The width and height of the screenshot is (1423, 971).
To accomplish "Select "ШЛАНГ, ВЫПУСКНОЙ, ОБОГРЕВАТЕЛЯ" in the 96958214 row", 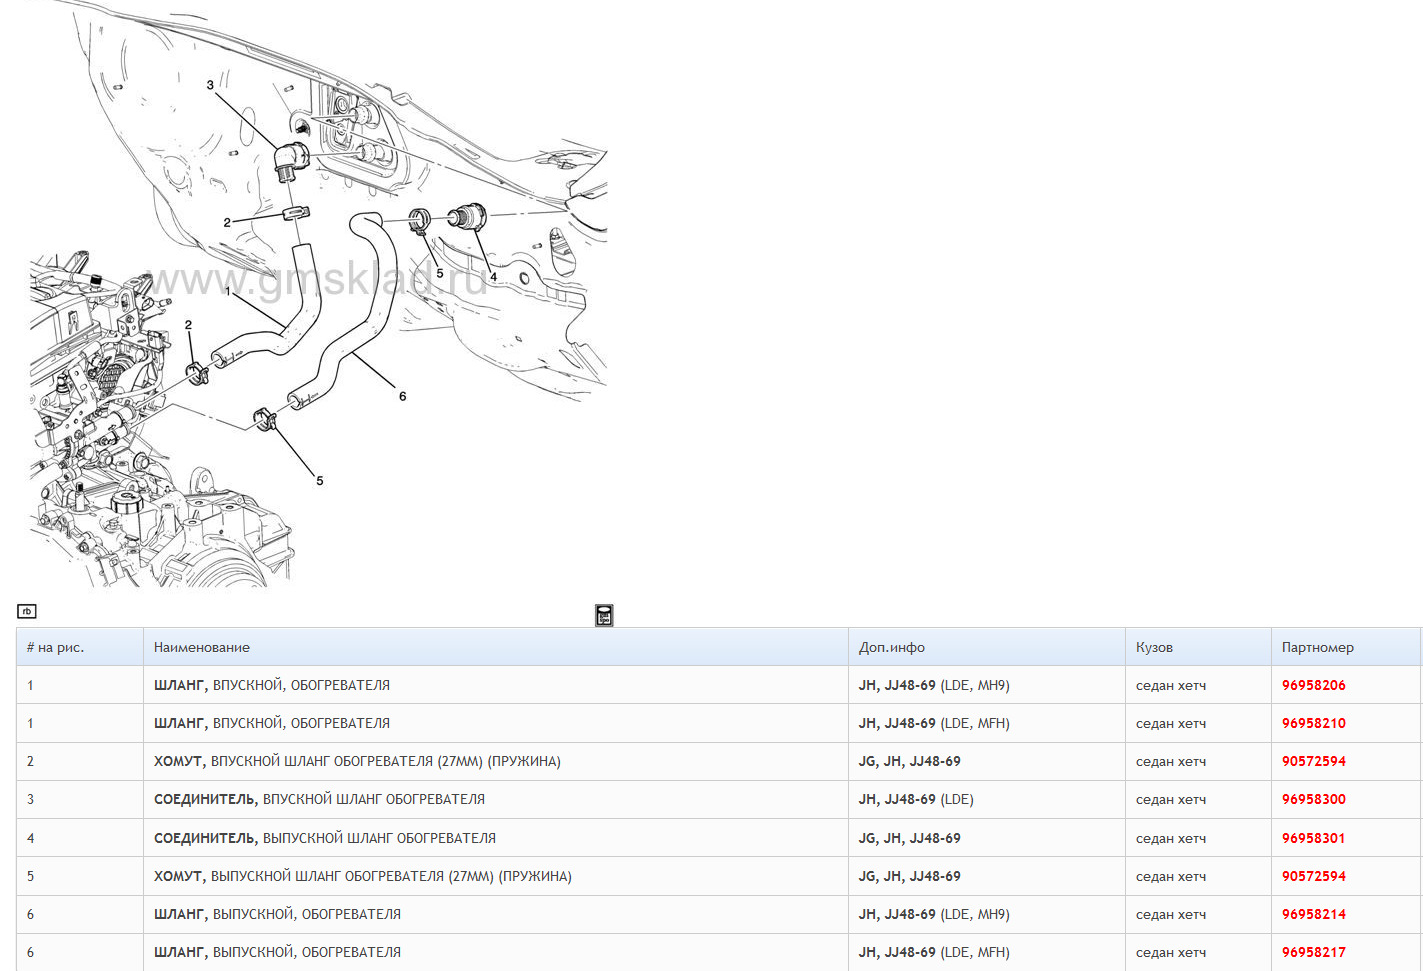I will (x=277, y=914).
